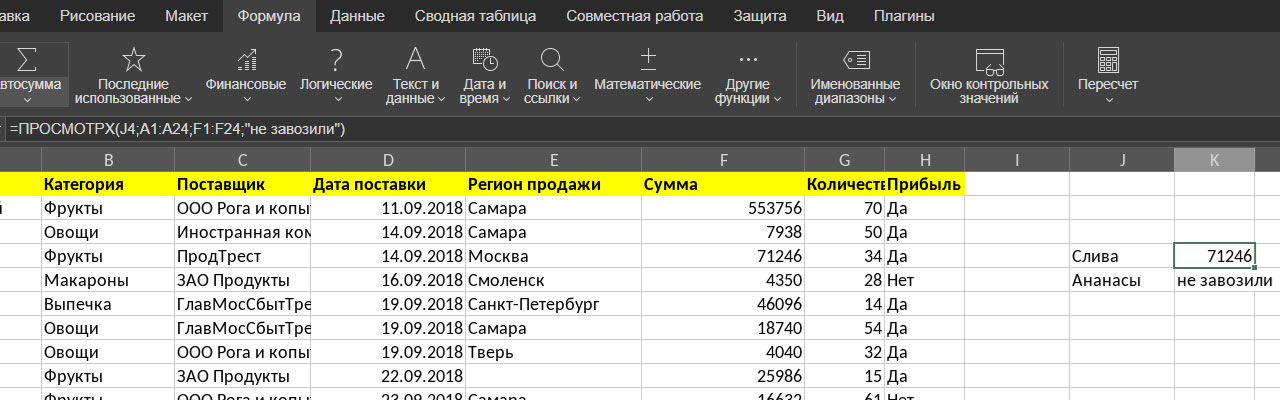Expand Именованные диапазоны dropdown label
Viewport: 1280px width, 400px height.
pos(856,91)
